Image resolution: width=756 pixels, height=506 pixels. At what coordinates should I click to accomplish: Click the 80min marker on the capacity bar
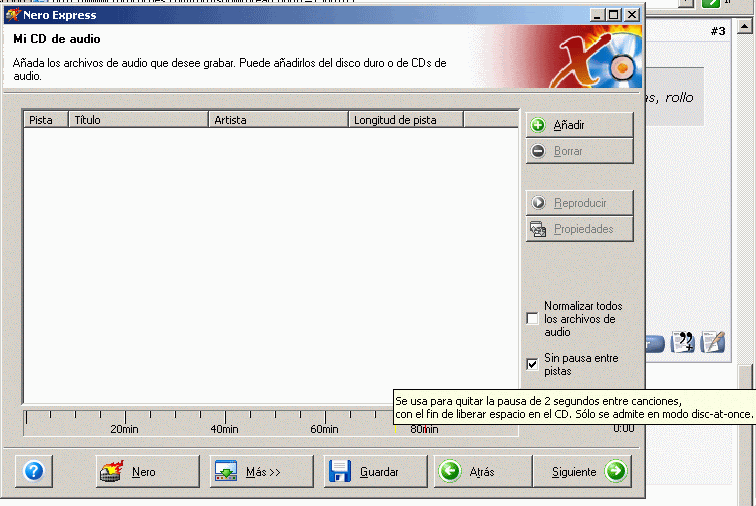(424, 429)
